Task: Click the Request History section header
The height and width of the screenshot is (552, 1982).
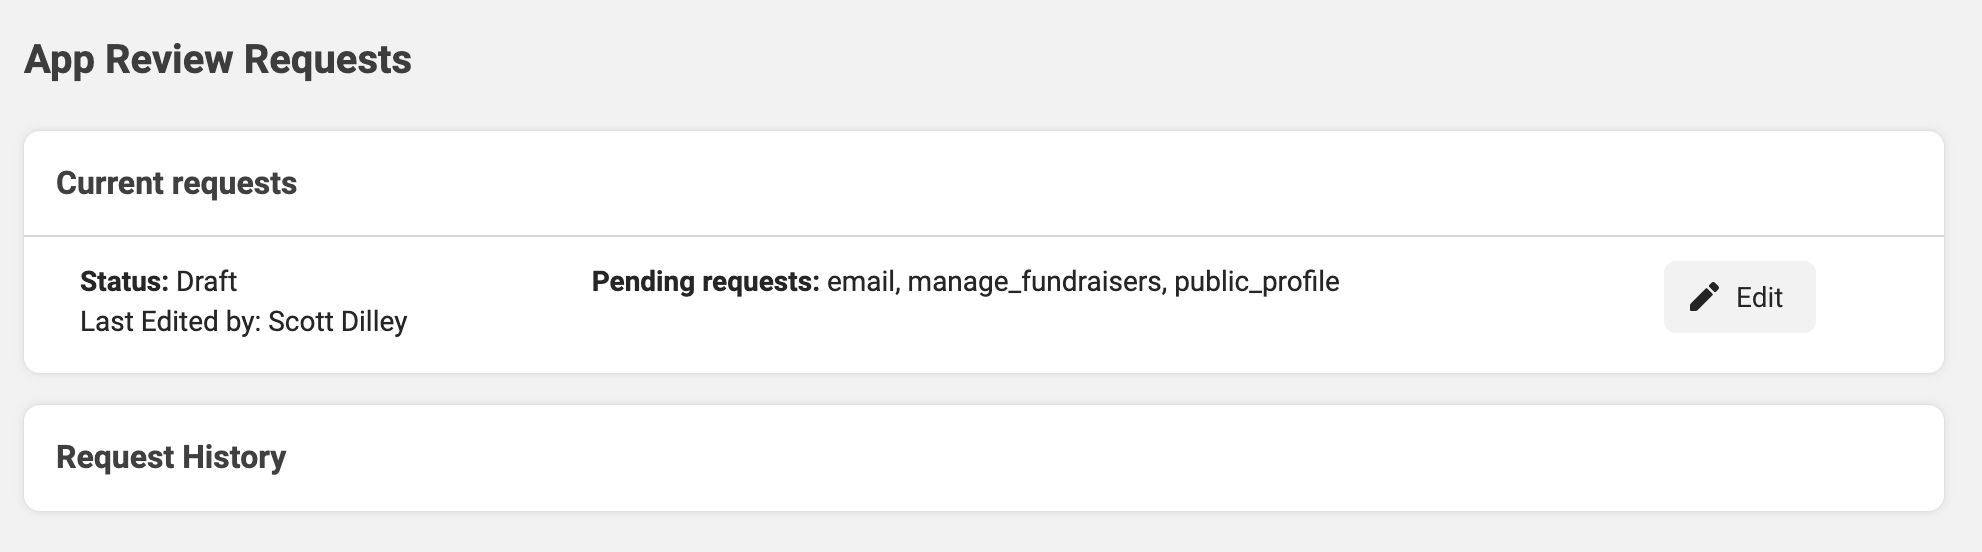Action: (x=171, y=457)
